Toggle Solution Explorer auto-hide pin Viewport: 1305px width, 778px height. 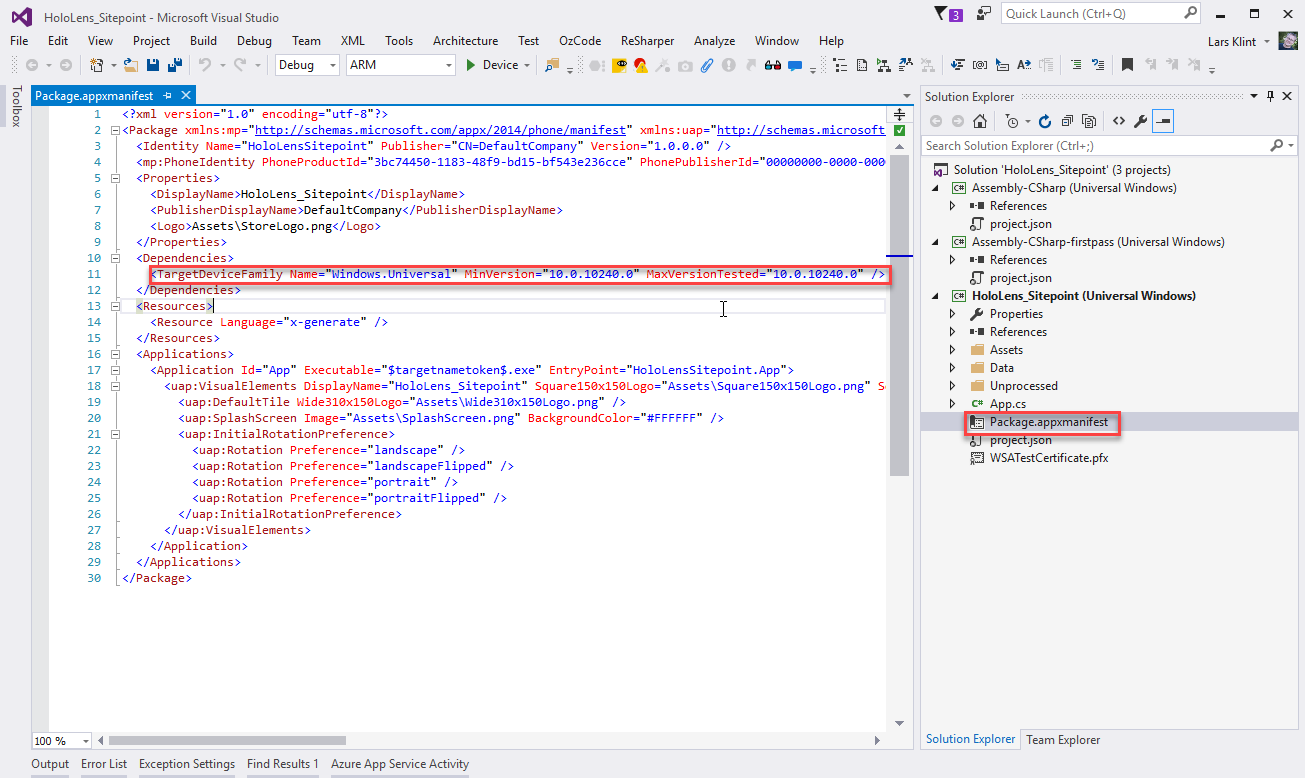point(1270,96)
